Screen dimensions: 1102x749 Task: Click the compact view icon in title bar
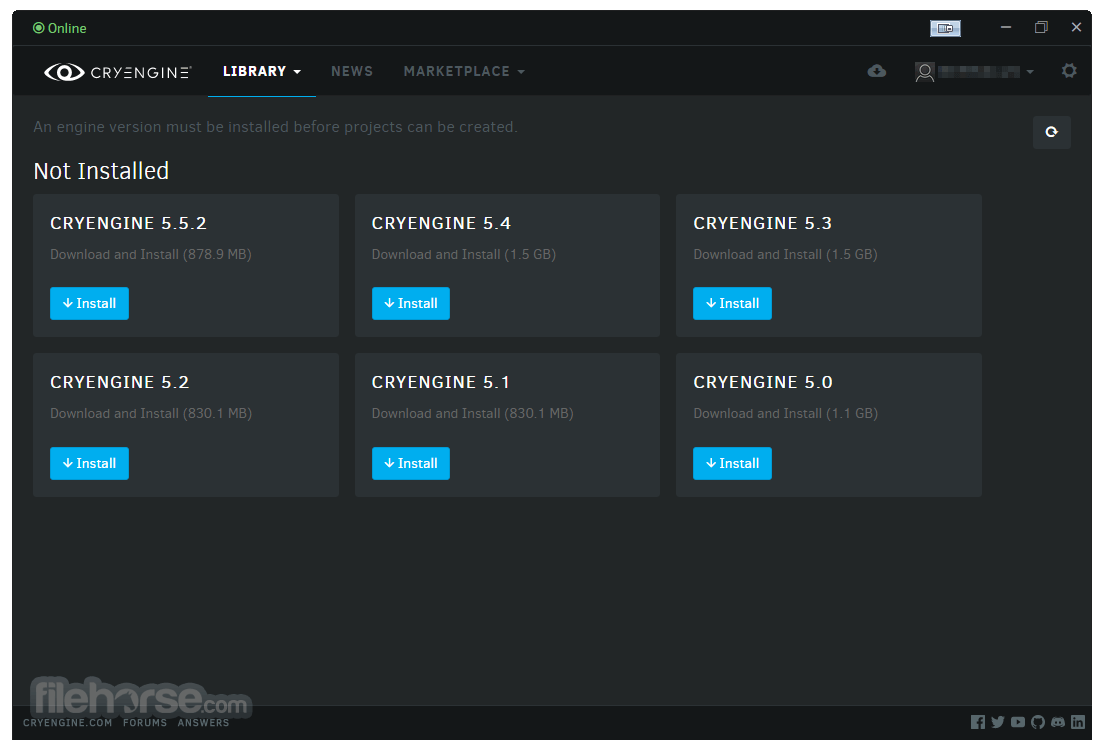click(x=945, y=28)
